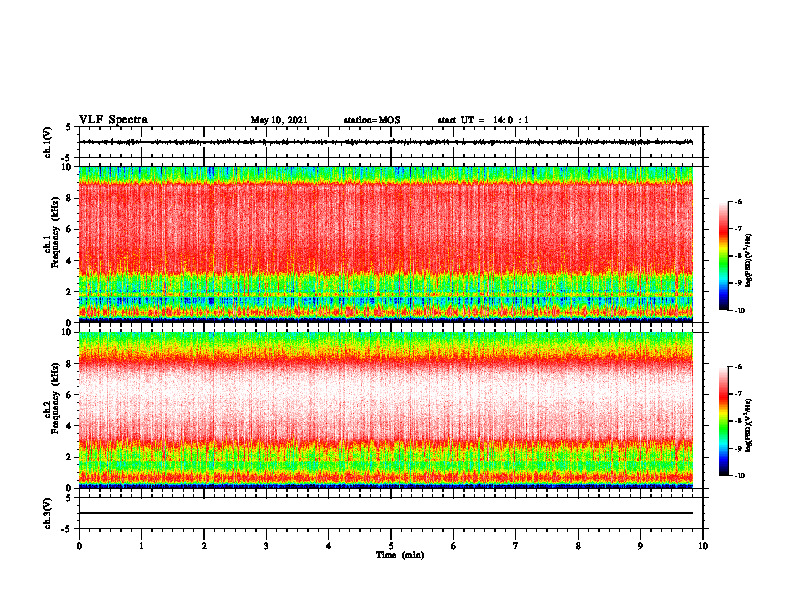The width and height of the screenshot is (792, 612).
Task: Click the "ch.3(V)" axis label
Action: point(47,513)
